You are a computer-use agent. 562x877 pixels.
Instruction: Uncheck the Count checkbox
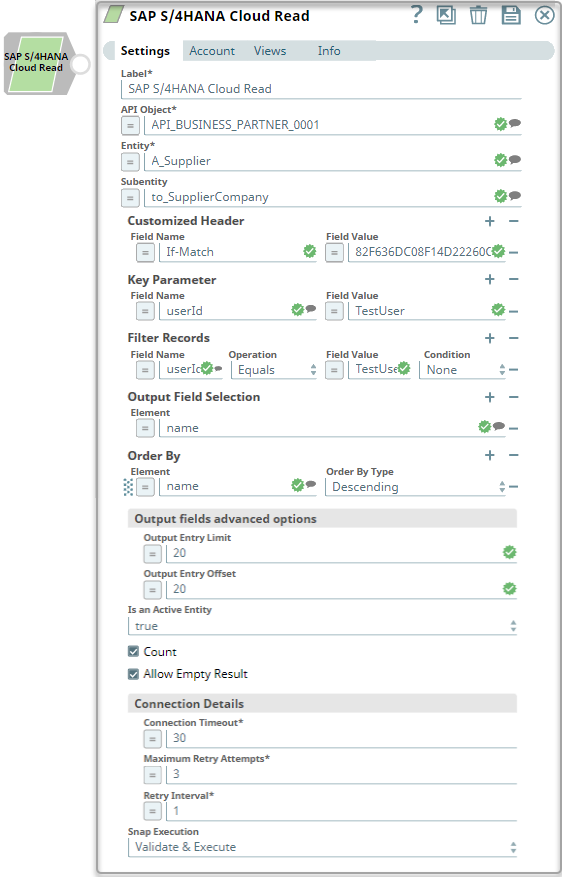133,651
